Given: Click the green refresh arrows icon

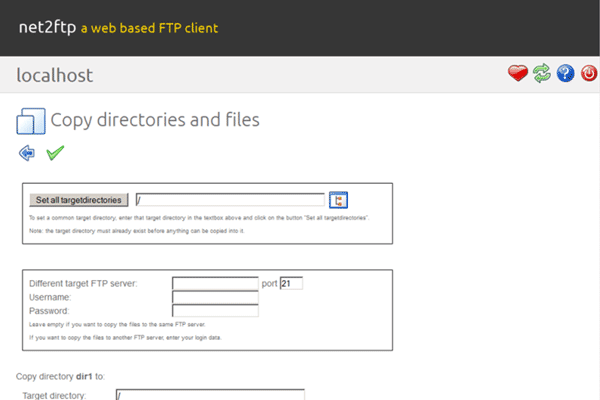Looking at the screenshot, I should (x=541, y=74).
